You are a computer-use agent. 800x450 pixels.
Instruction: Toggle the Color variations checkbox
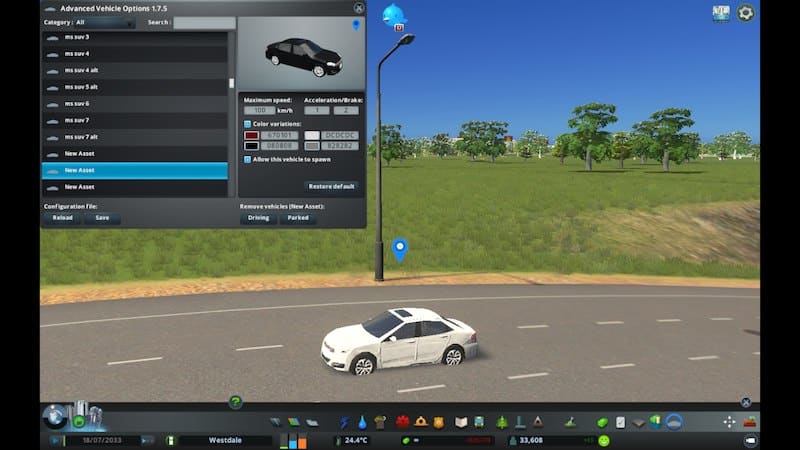point(248,124)
